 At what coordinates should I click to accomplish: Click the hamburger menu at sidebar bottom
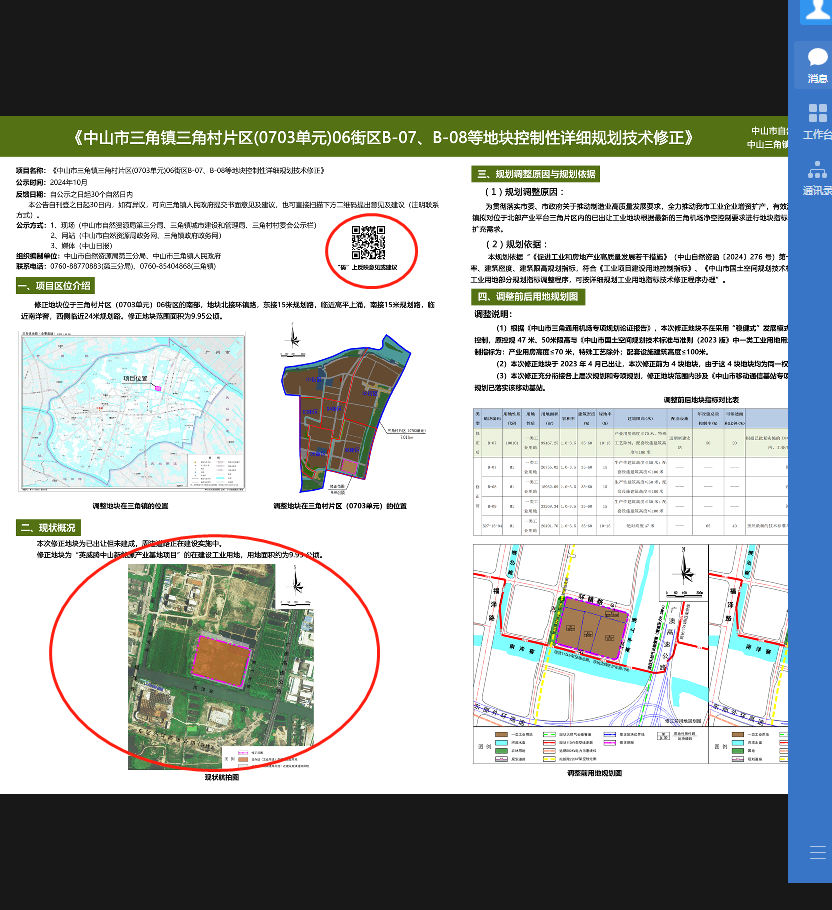coord(818,852)
